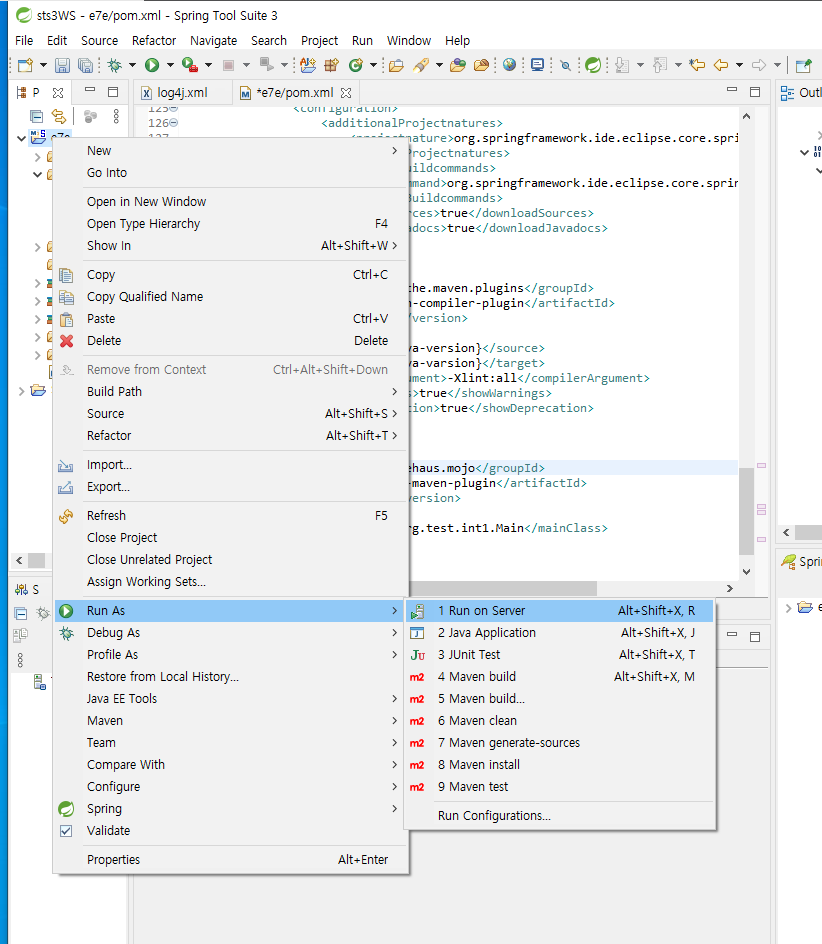The image size is (822, 944).
Task: Toggle code folding at line 126
Action: pos(173,123)
